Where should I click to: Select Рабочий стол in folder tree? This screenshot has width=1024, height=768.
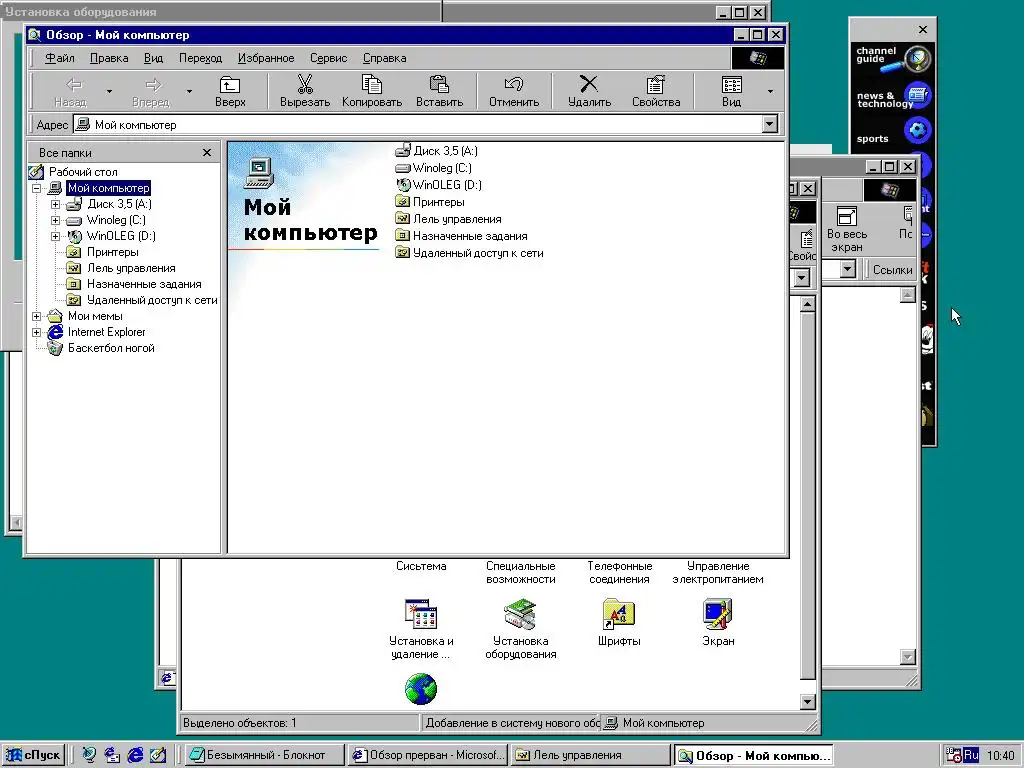83,172
